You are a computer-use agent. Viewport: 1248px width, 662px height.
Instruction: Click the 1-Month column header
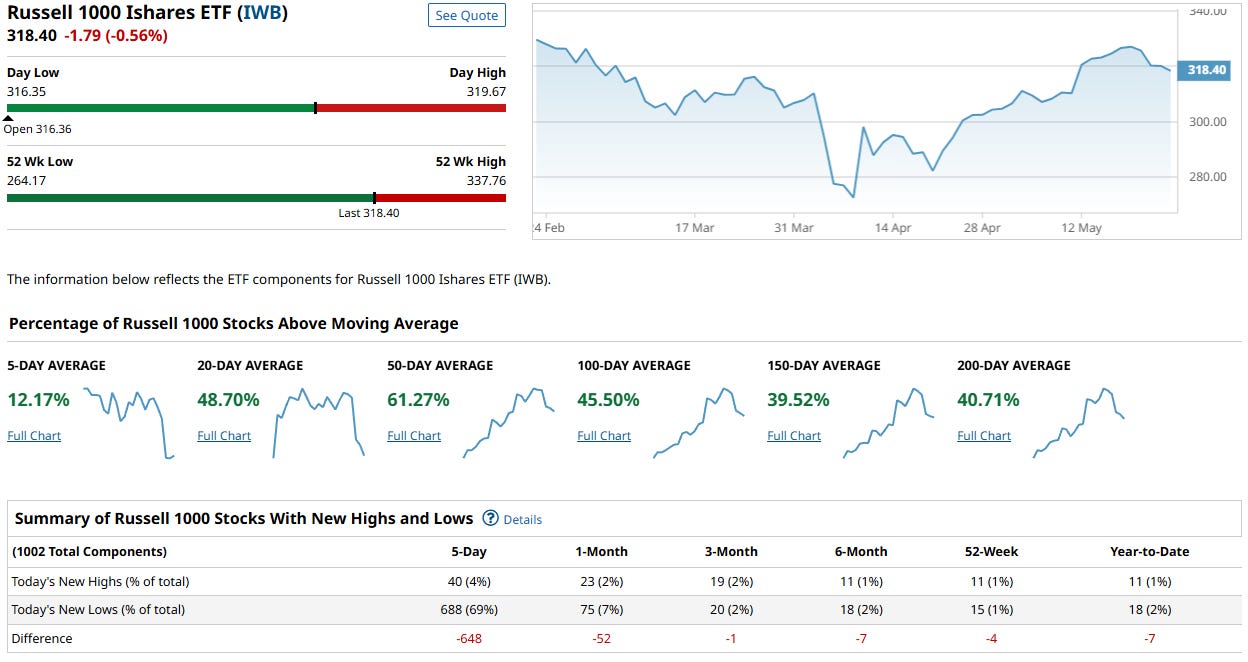click(602, 552)
